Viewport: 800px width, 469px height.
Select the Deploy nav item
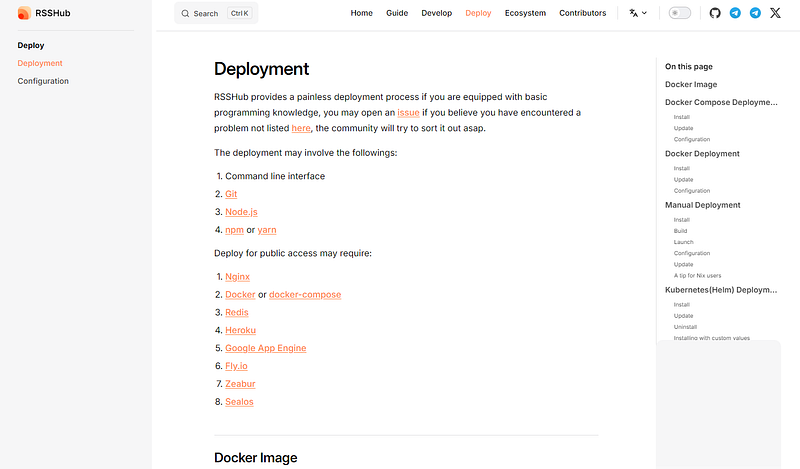pyautogui.click(x=478, y=13)
